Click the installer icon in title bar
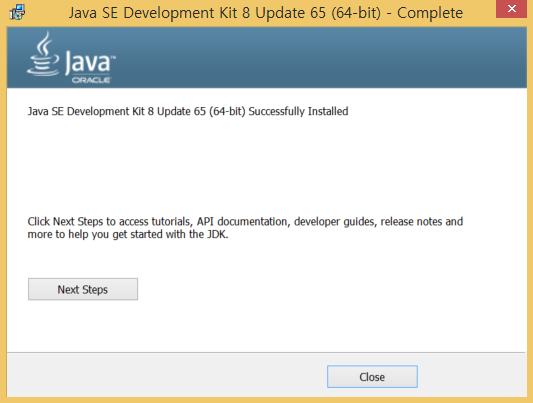Screen dimensions: 533x403 coord(17,12)
